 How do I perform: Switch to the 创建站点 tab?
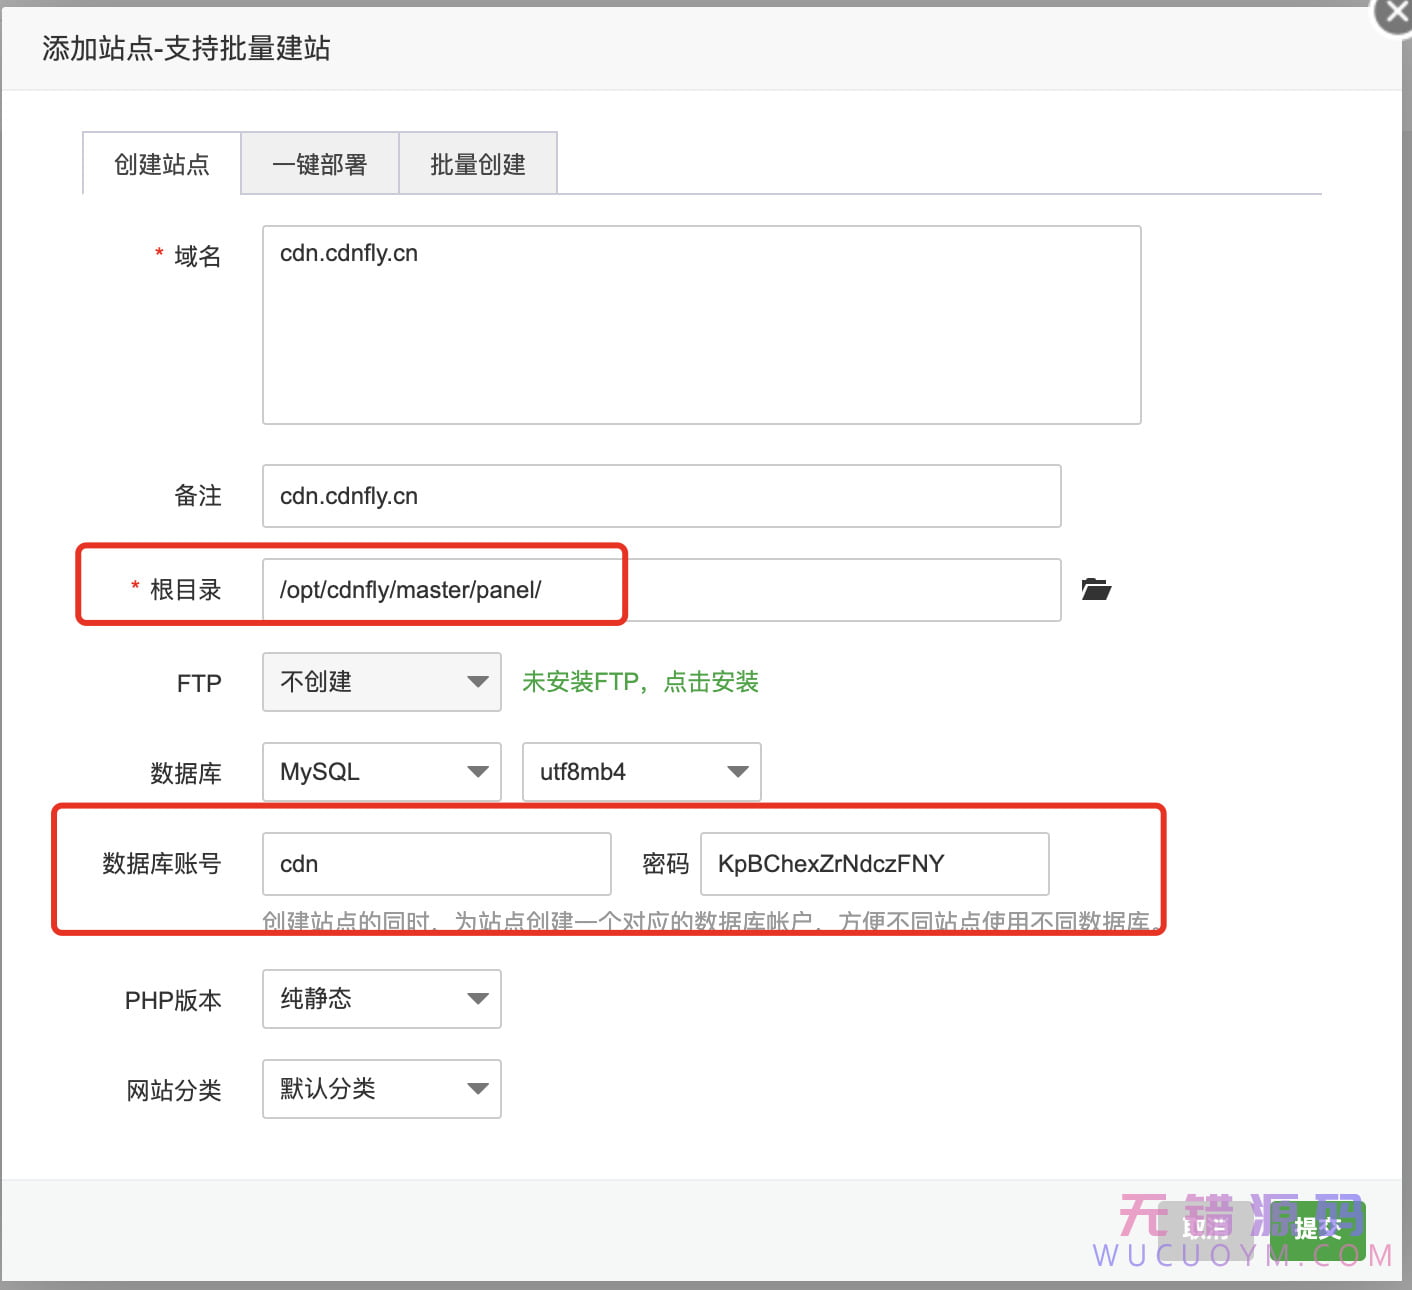click(x=162, y=164)
